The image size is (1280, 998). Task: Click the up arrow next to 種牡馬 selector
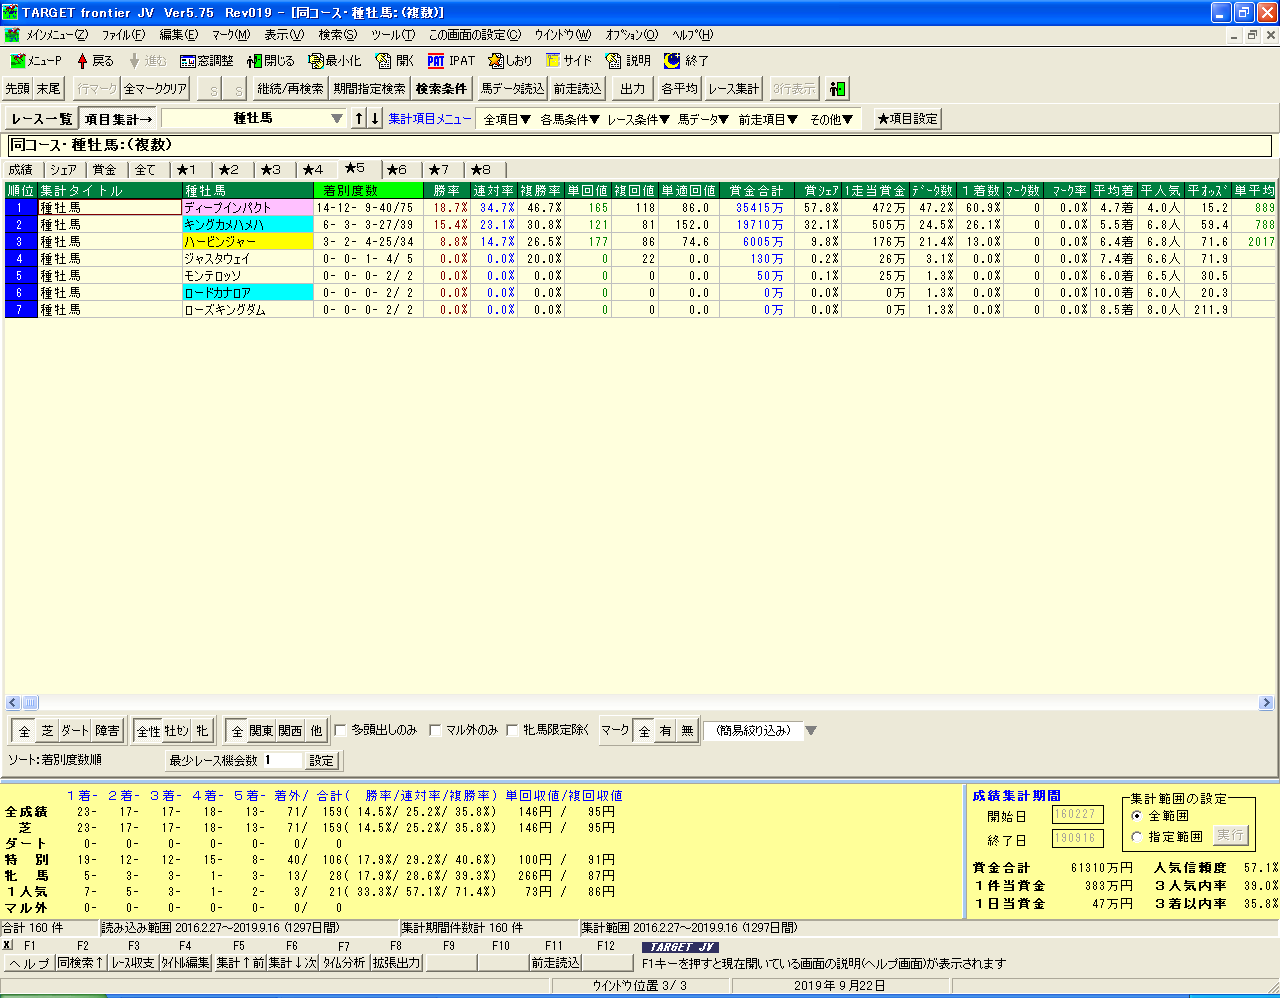point(359,119)
